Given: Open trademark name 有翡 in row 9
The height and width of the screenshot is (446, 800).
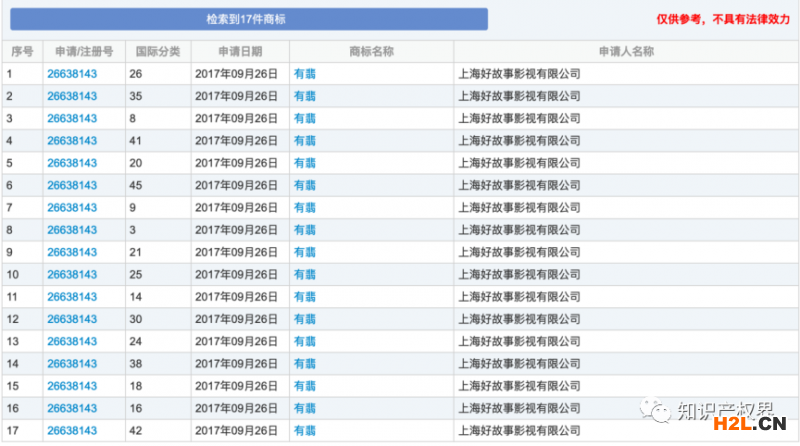Looking at the screenshot, I should pyautogui.click(x=305, y=252).
